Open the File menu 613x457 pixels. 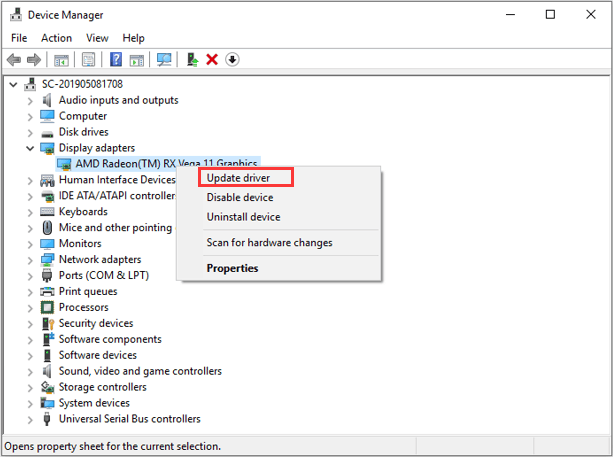coord(19,38)
